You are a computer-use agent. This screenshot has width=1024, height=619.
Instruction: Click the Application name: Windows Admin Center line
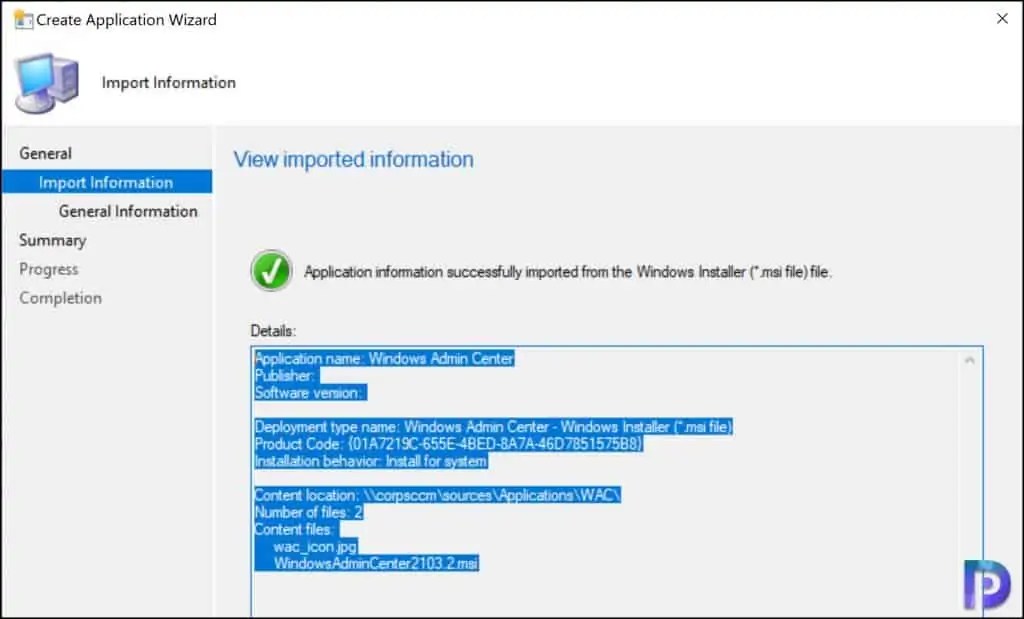[385, 358]
